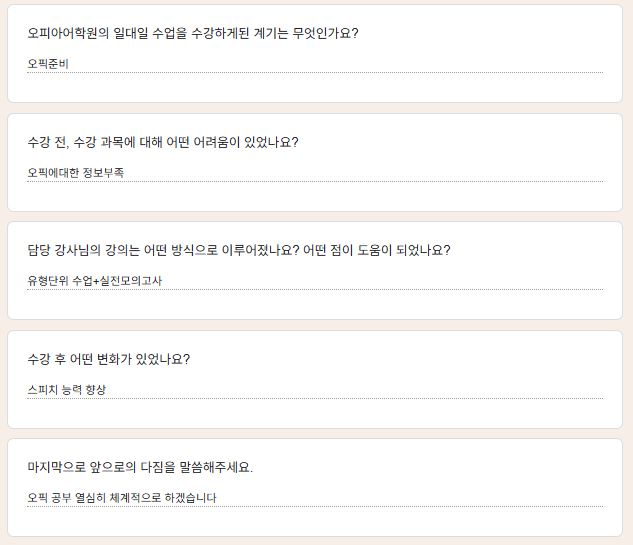This screenshot has height=545, width=633.
Task: Select the question '수강 후 어떤 변화가 있었나요?'
Action: coord(109,359)
